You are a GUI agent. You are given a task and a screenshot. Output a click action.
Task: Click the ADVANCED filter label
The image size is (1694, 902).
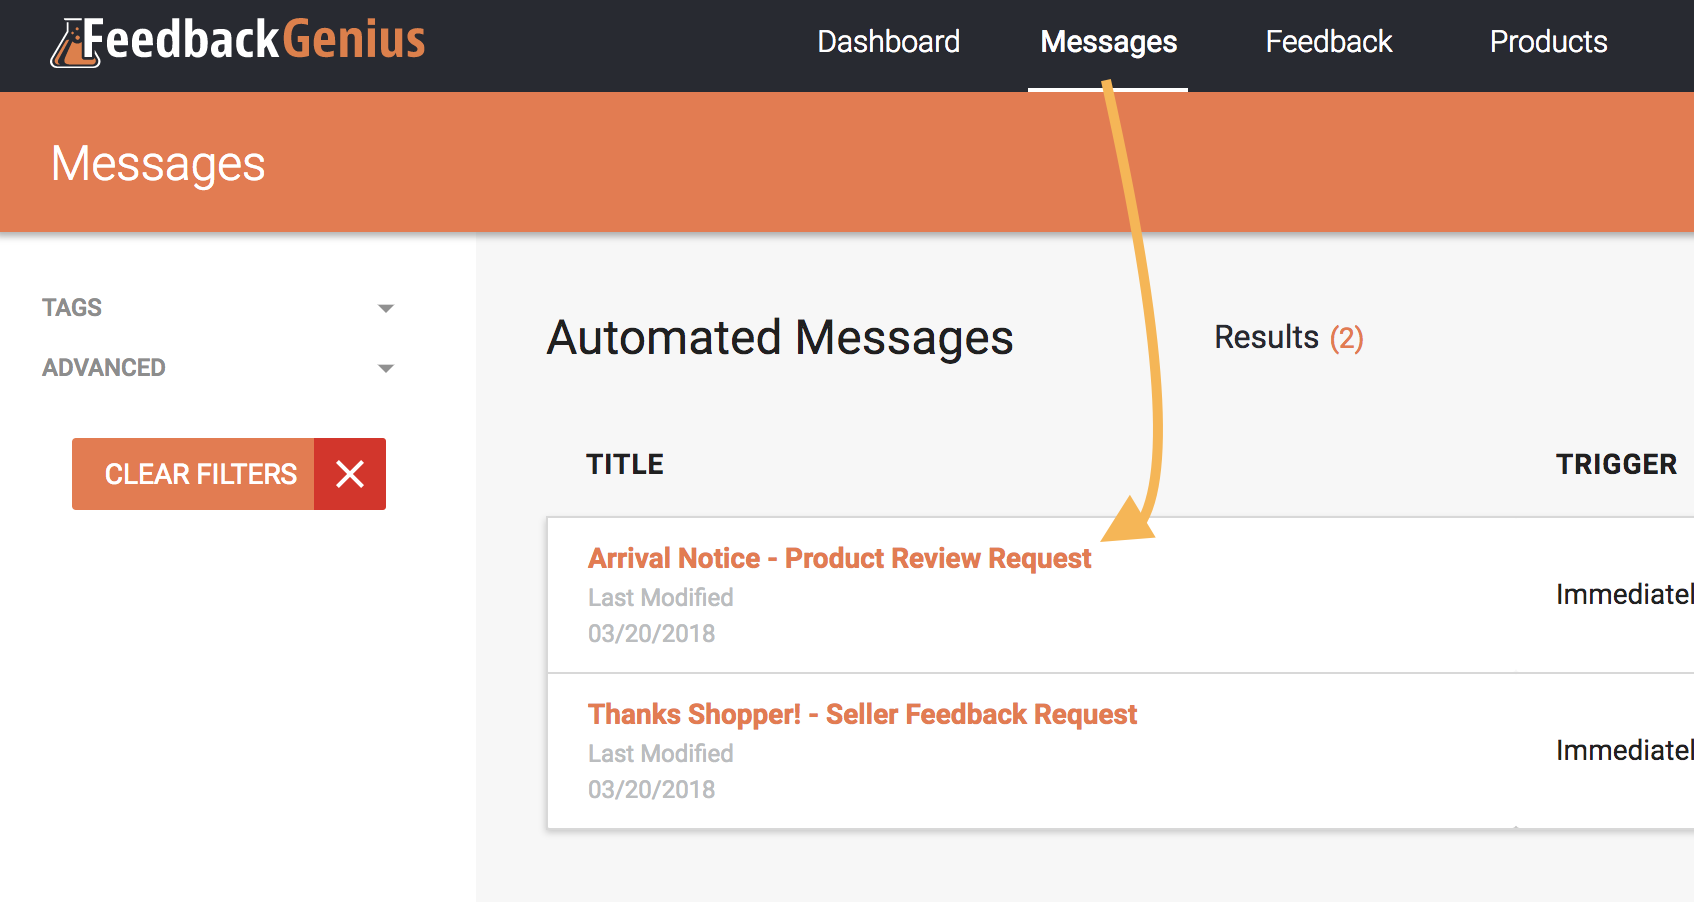click(104, 368)
